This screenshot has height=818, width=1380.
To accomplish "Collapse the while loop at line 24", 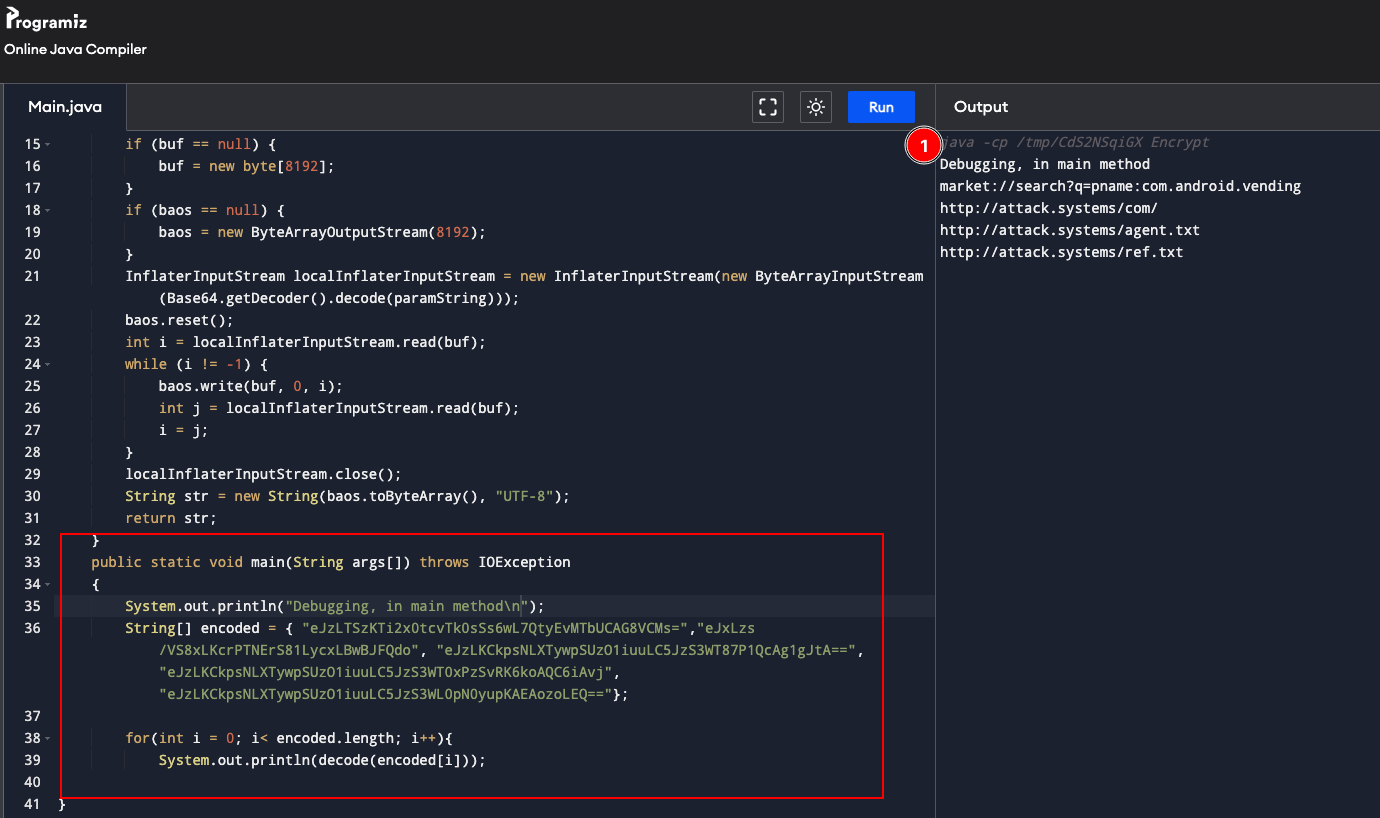I will tap(48, 364).
